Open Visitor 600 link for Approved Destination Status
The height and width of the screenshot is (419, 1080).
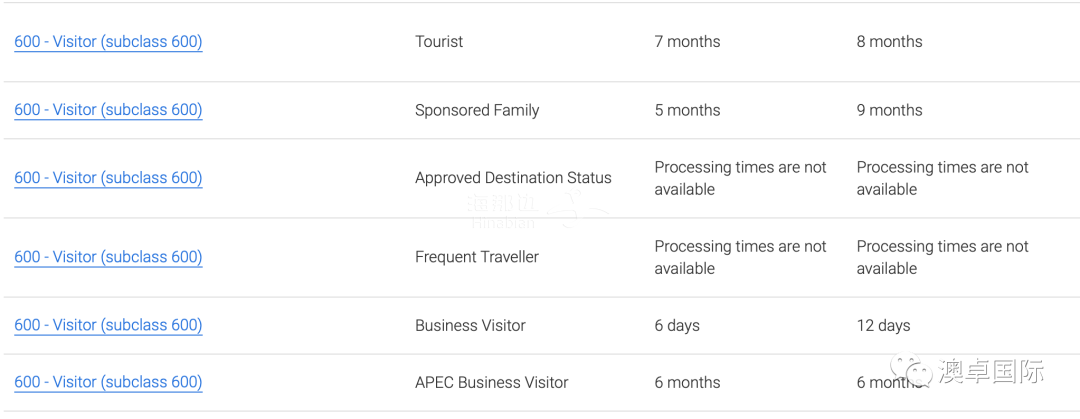coord(108,178)
